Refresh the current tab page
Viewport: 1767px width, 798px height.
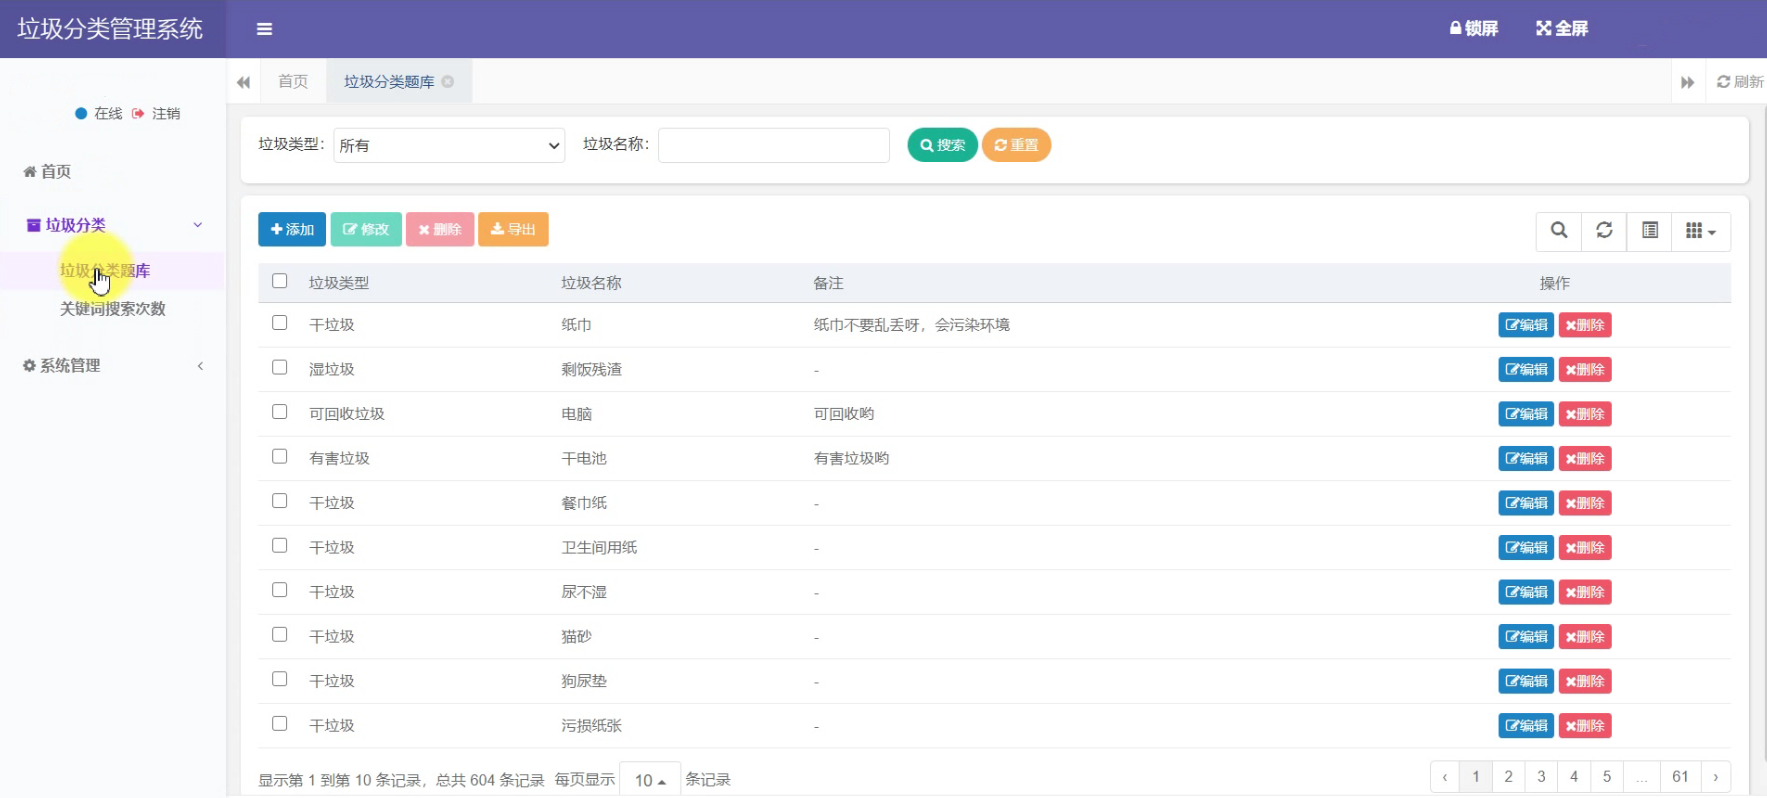tap(1740, 82)
